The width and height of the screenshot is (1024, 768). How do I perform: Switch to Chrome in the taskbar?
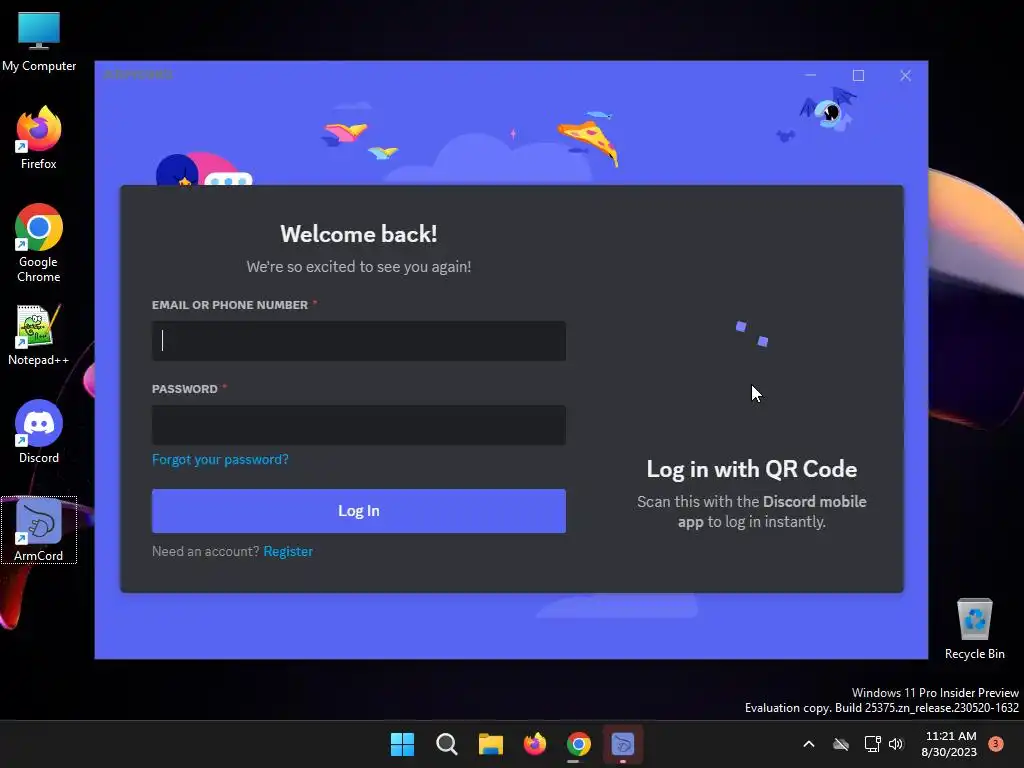[x=579, y=744]
